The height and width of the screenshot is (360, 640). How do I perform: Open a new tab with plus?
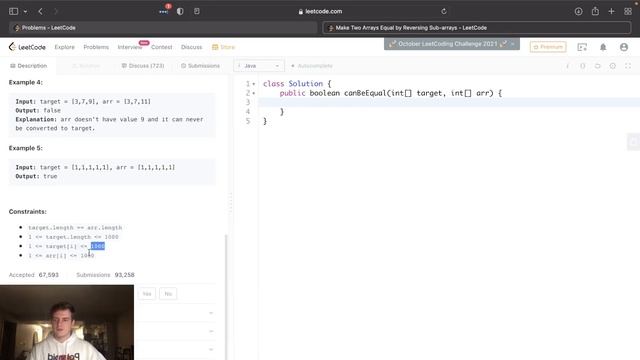[611, 11]
